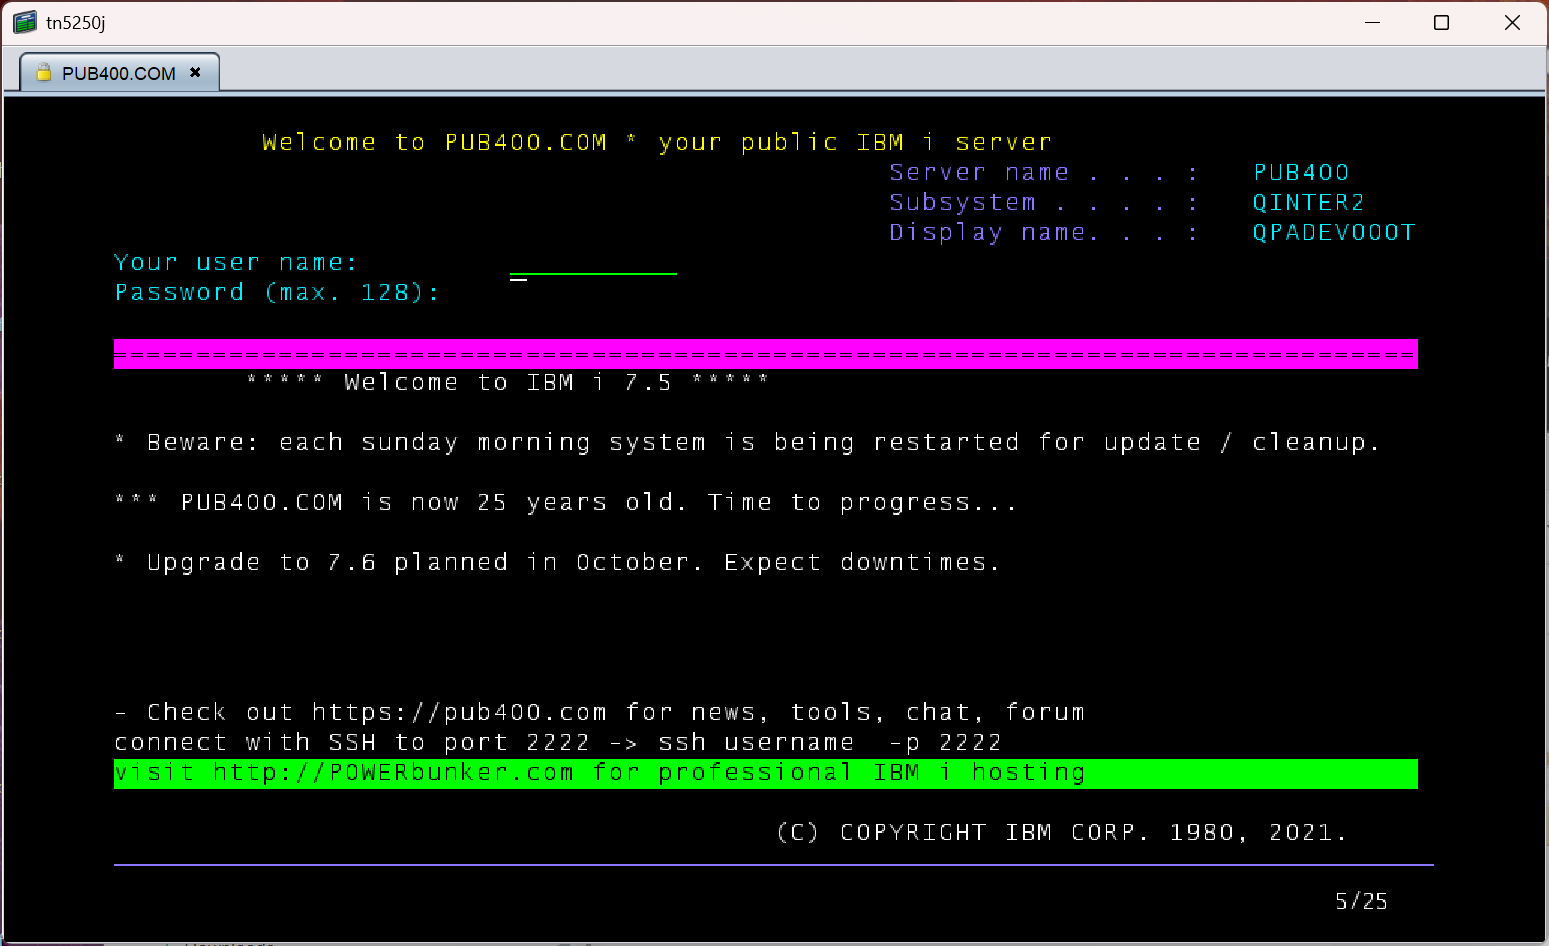
Task: Close the PUB400.COM session tab
Action: (195, 72)
